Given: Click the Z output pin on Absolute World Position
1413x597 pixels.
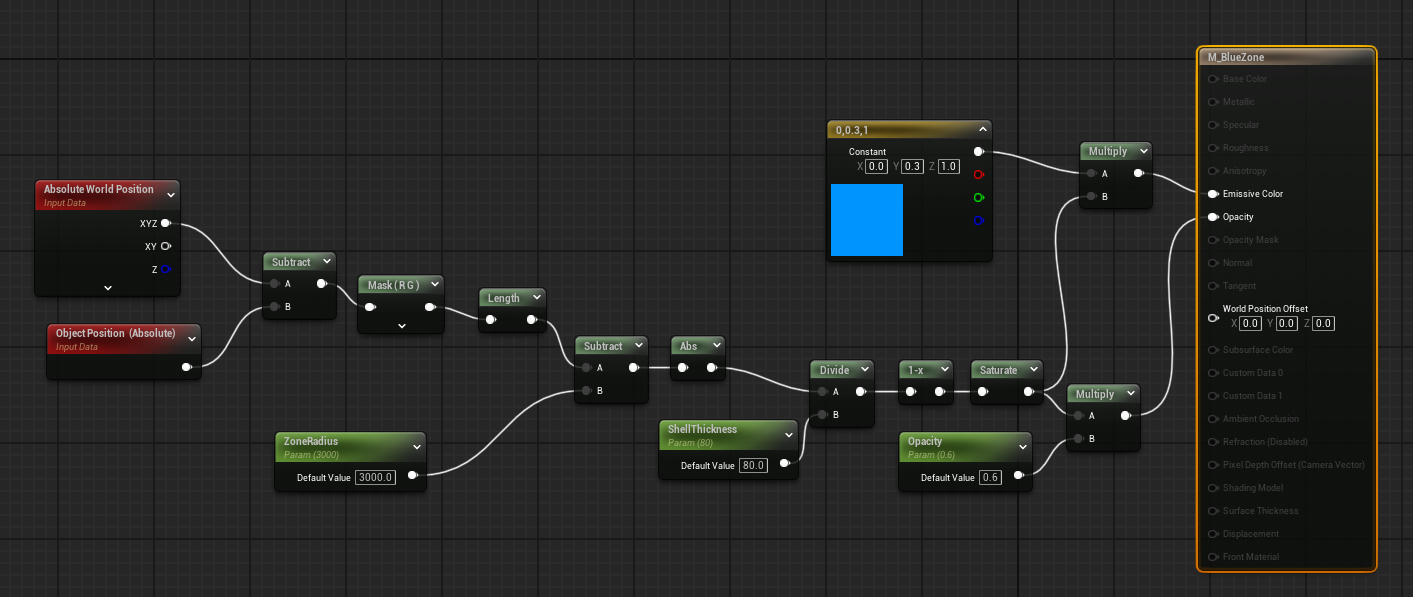Looking at the screenshot, I should point(167,269).
